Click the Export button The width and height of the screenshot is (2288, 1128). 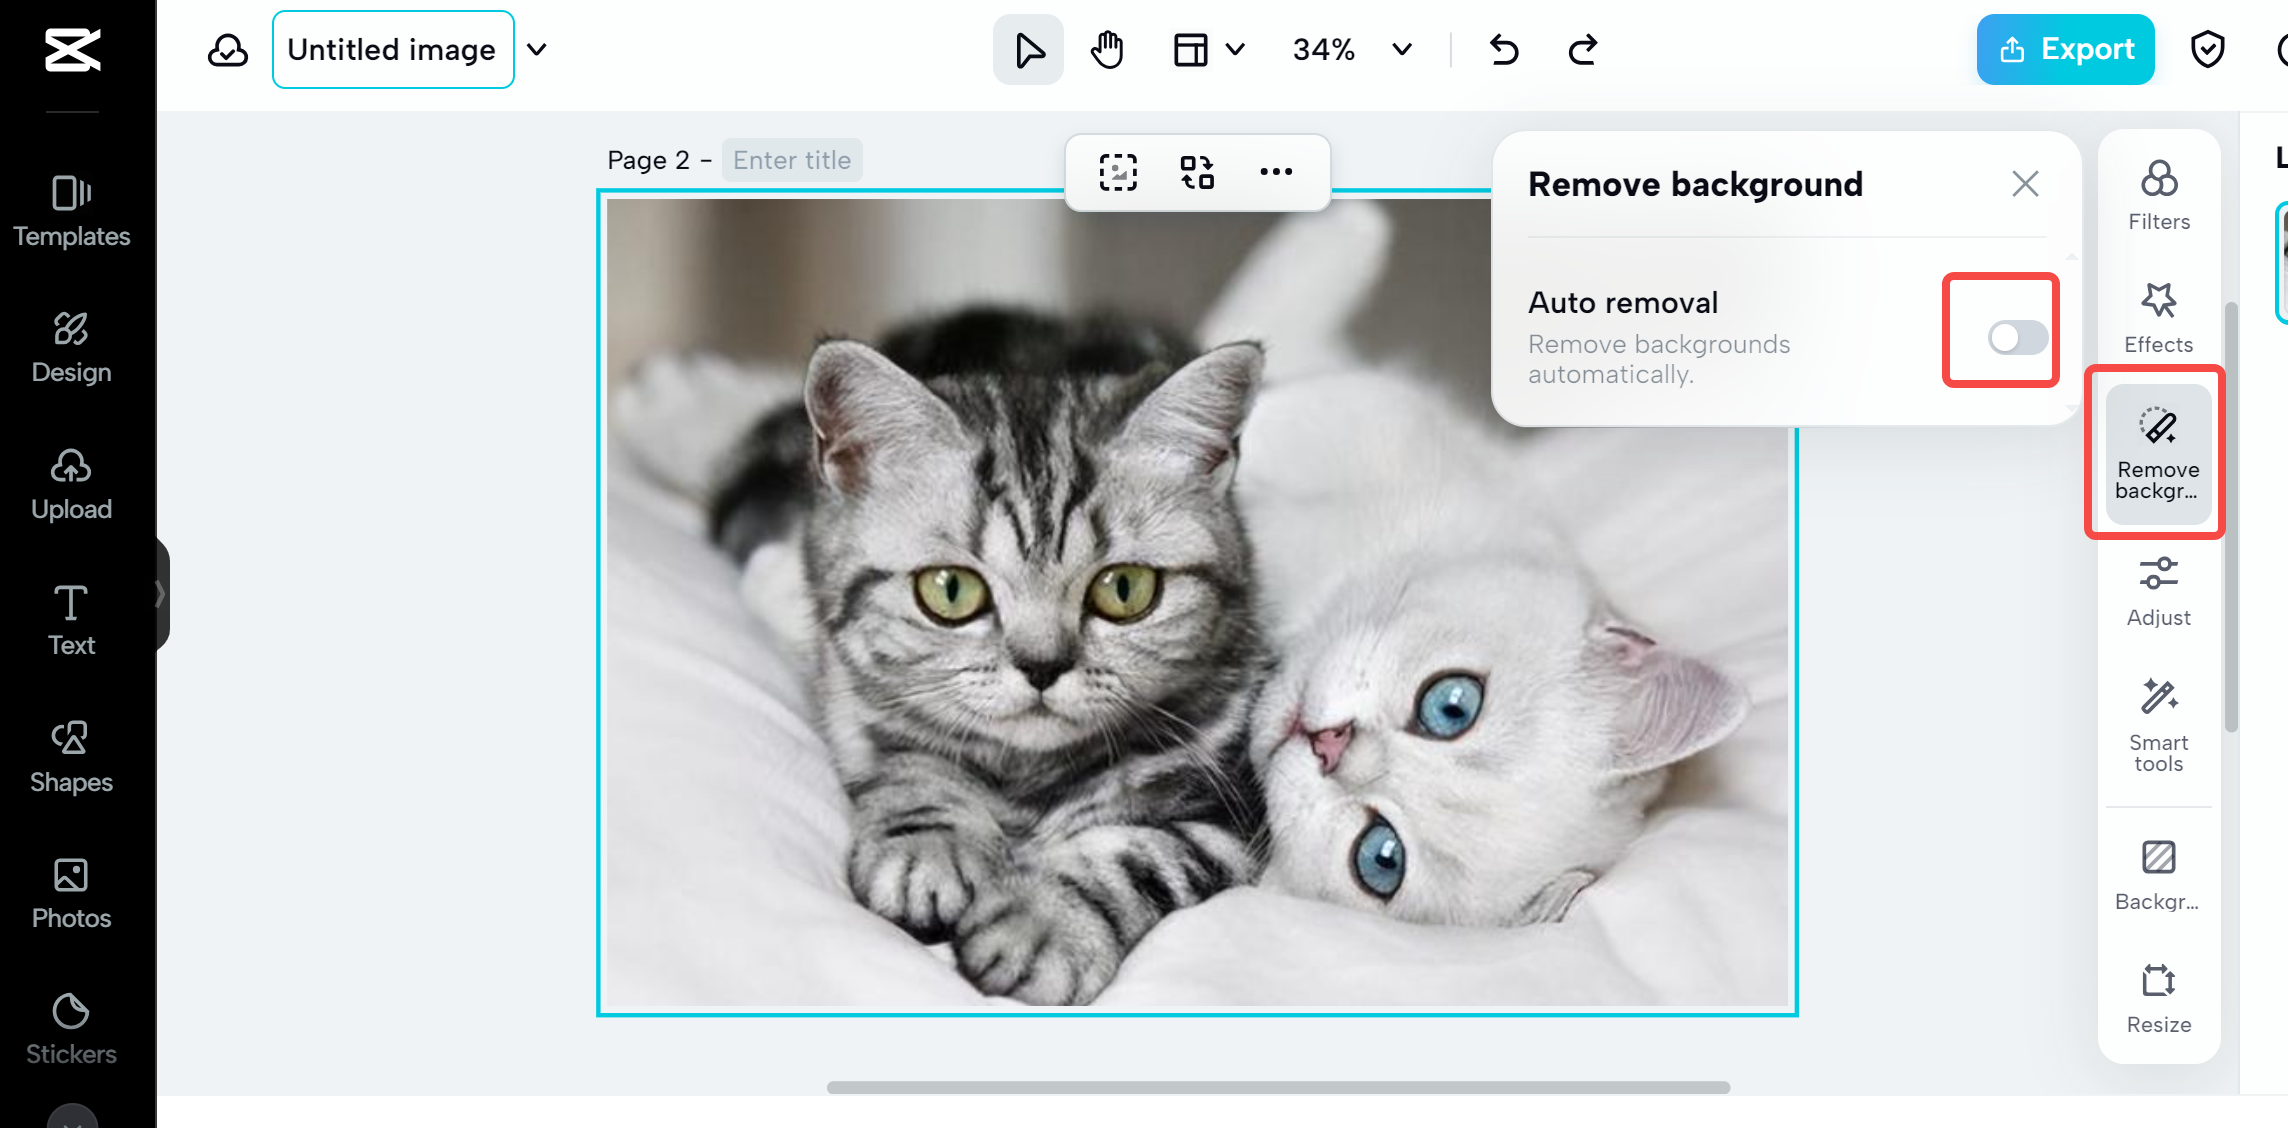(2065, 48)
